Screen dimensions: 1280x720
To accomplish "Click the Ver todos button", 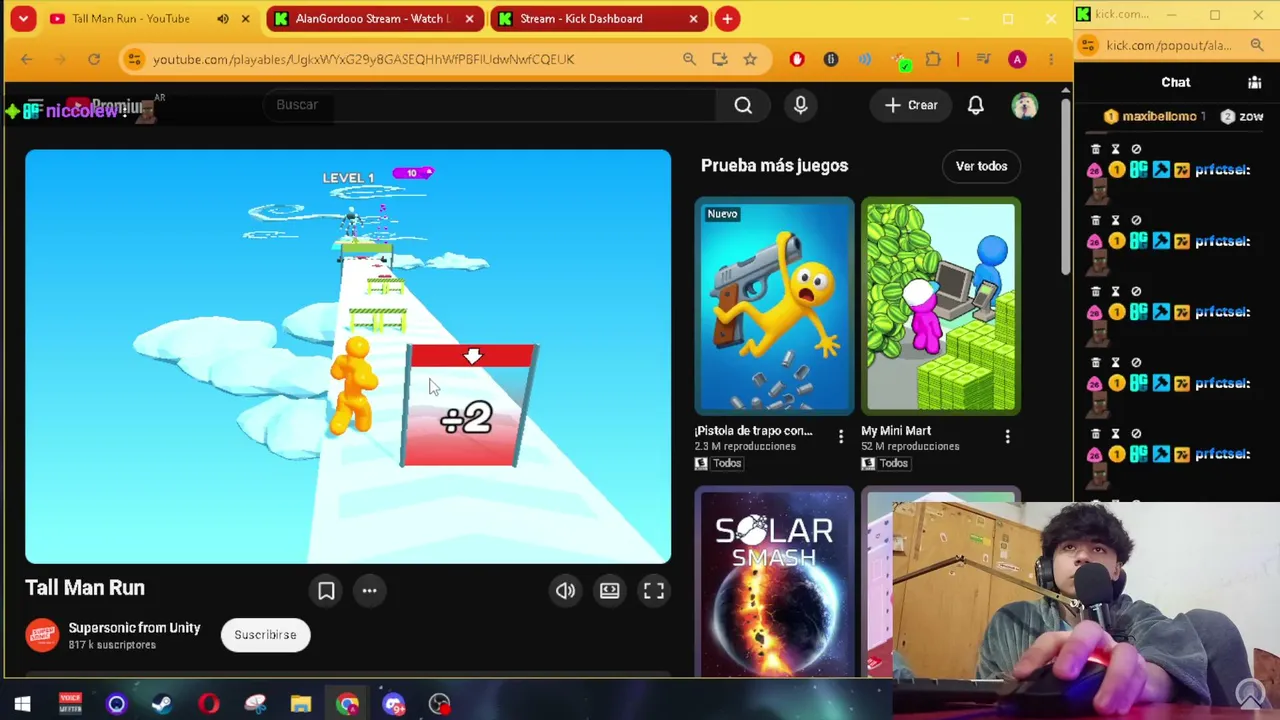I will pos(981,166).
